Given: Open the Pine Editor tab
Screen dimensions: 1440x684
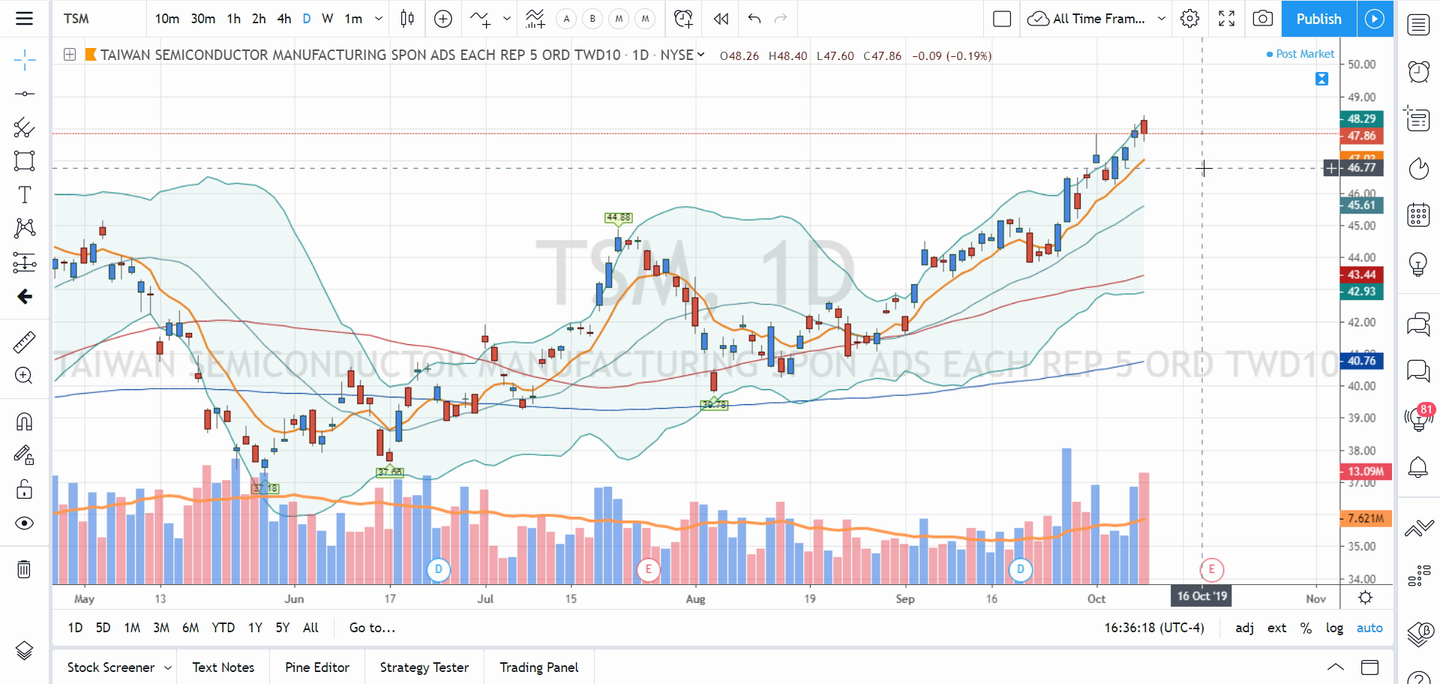Looking at the screenshot, I should 317,667.
